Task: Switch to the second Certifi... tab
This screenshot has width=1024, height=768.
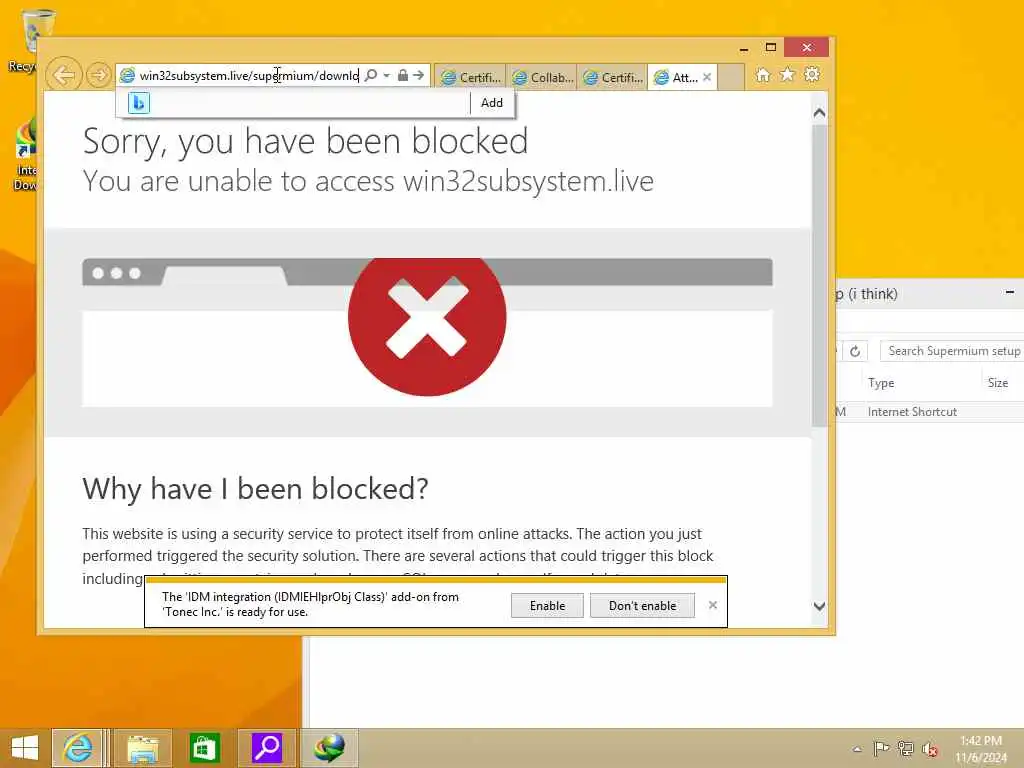Action: click(x=613, y=78)
